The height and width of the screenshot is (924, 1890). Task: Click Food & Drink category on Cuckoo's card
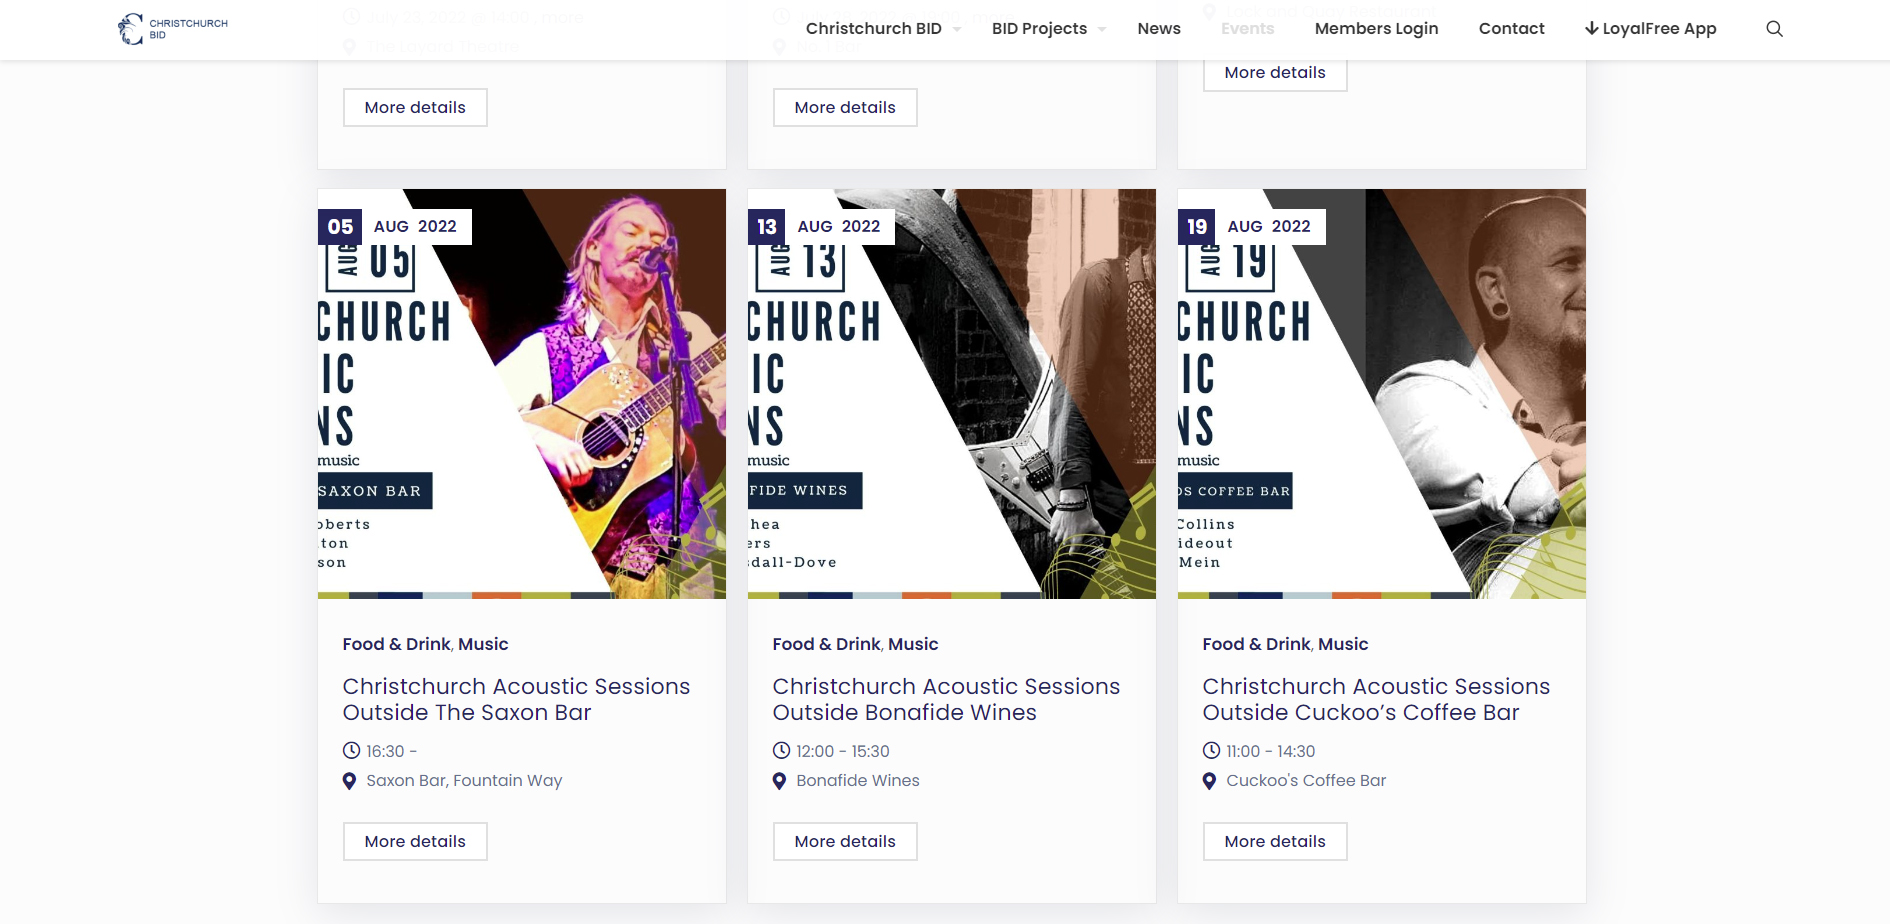click(x=1256, y=645)
